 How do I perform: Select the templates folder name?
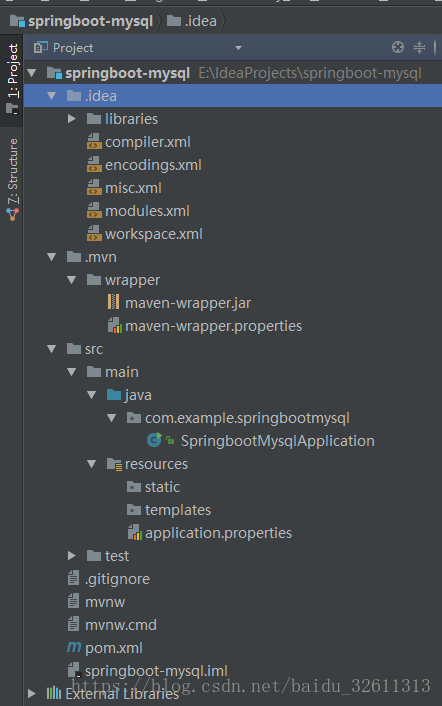pos(178,510)
